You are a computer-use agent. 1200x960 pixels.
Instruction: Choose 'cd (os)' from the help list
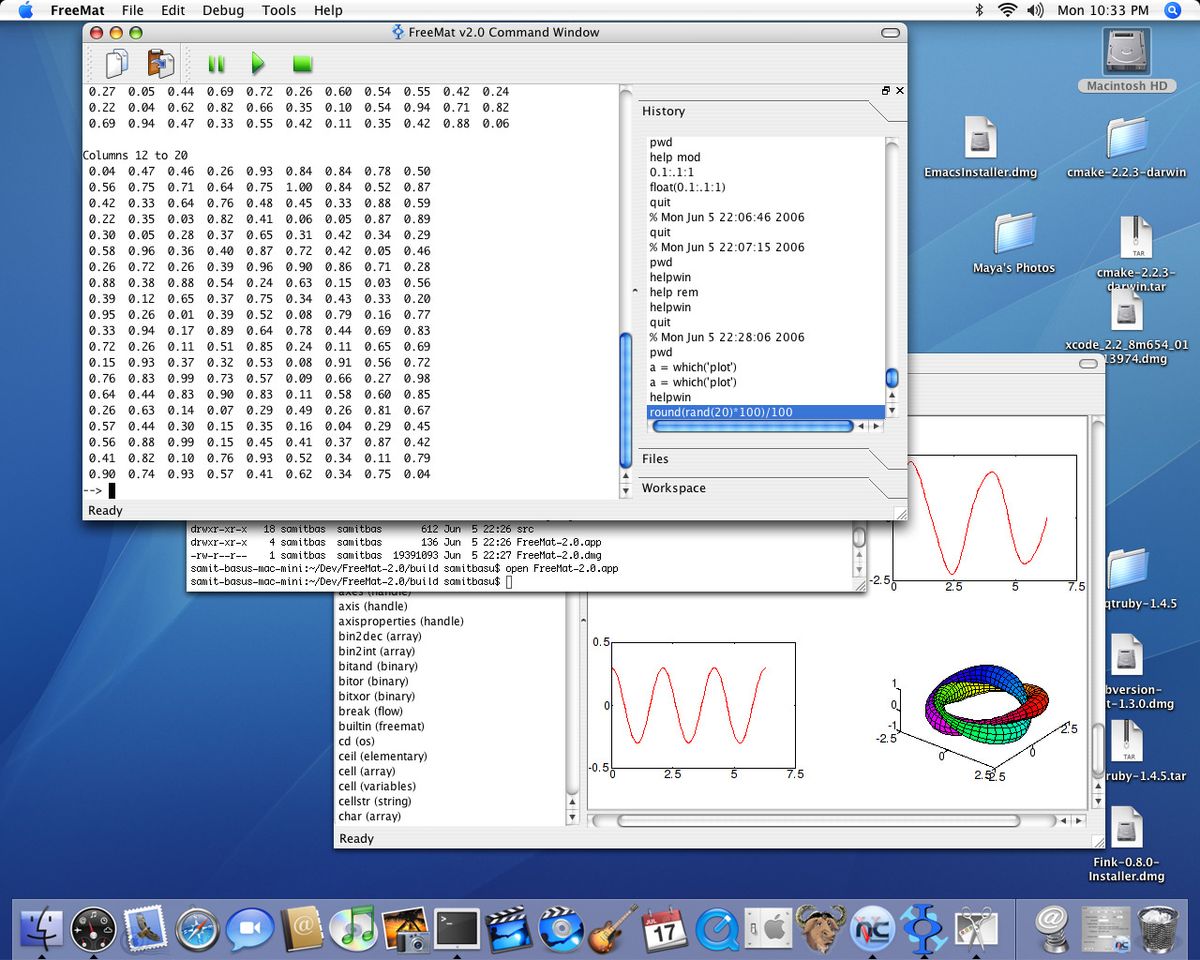pos(355,741)
